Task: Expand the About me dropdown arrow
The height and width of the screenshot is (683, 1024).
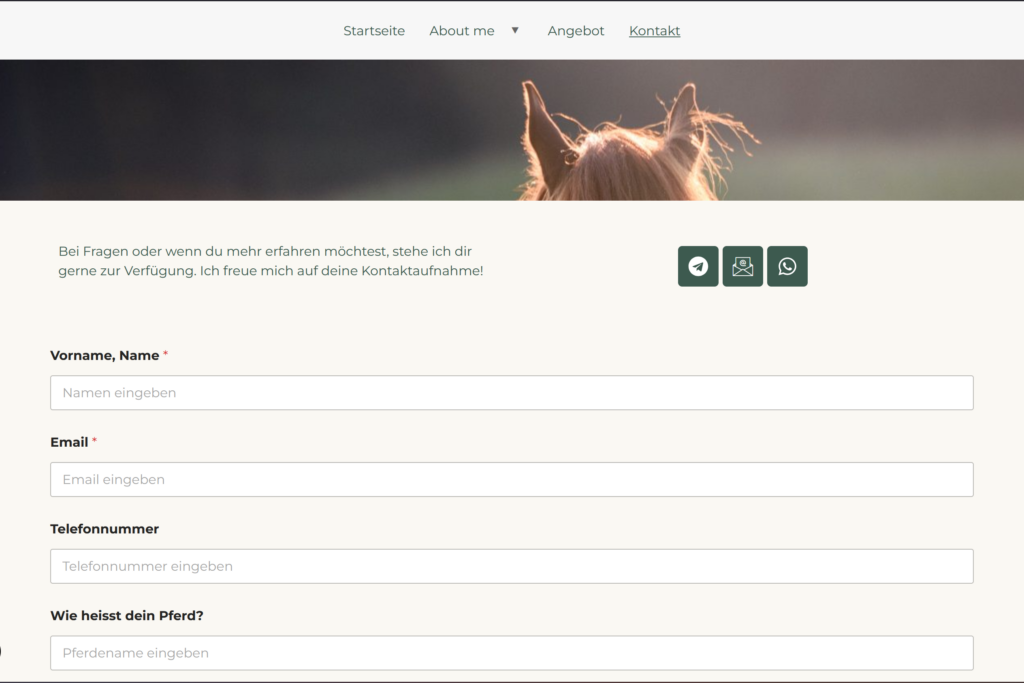Action: [x=514, y=30]
